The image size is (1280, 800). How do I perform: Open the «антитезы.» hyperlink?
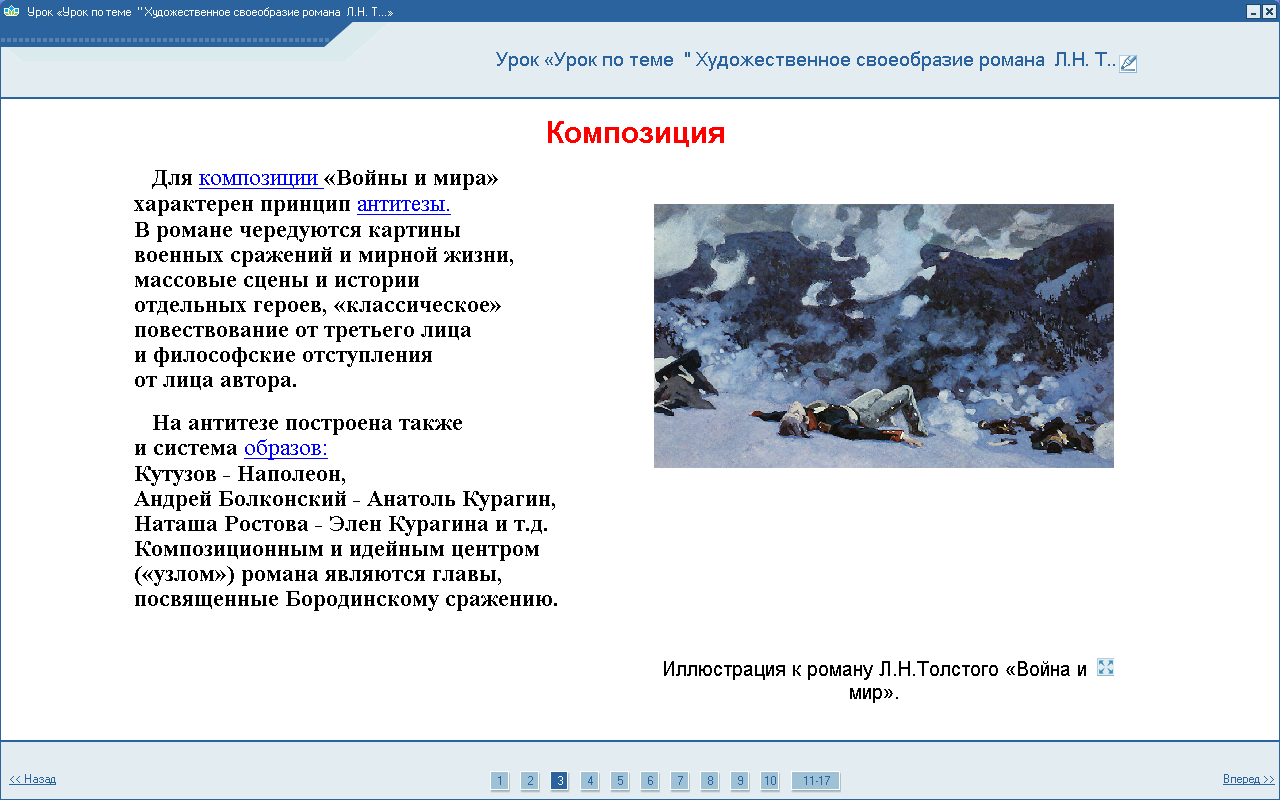coord(404,205)
